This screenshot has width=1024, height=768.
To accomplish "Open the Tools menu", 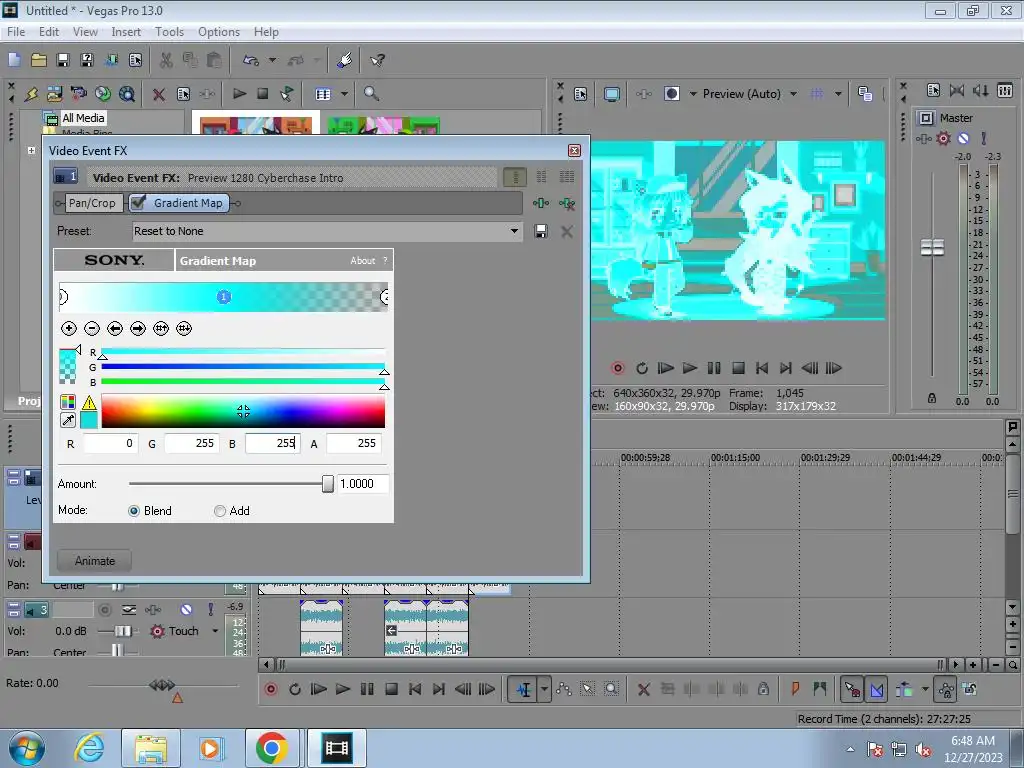I will (x=169, y=32).
